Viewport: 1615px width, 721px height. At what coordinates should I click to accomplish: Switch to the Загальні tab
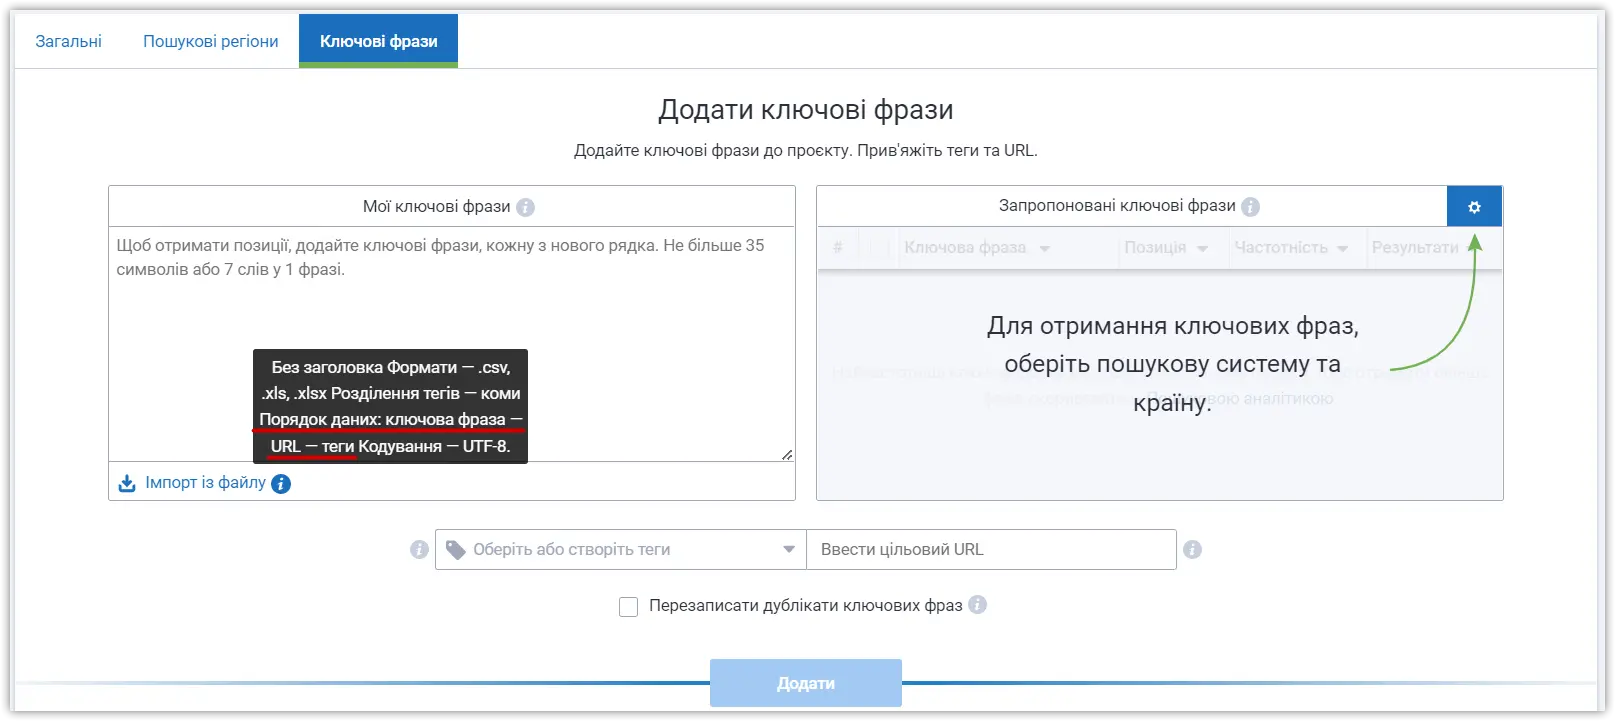pyautogui.click(x=69, y=41)
